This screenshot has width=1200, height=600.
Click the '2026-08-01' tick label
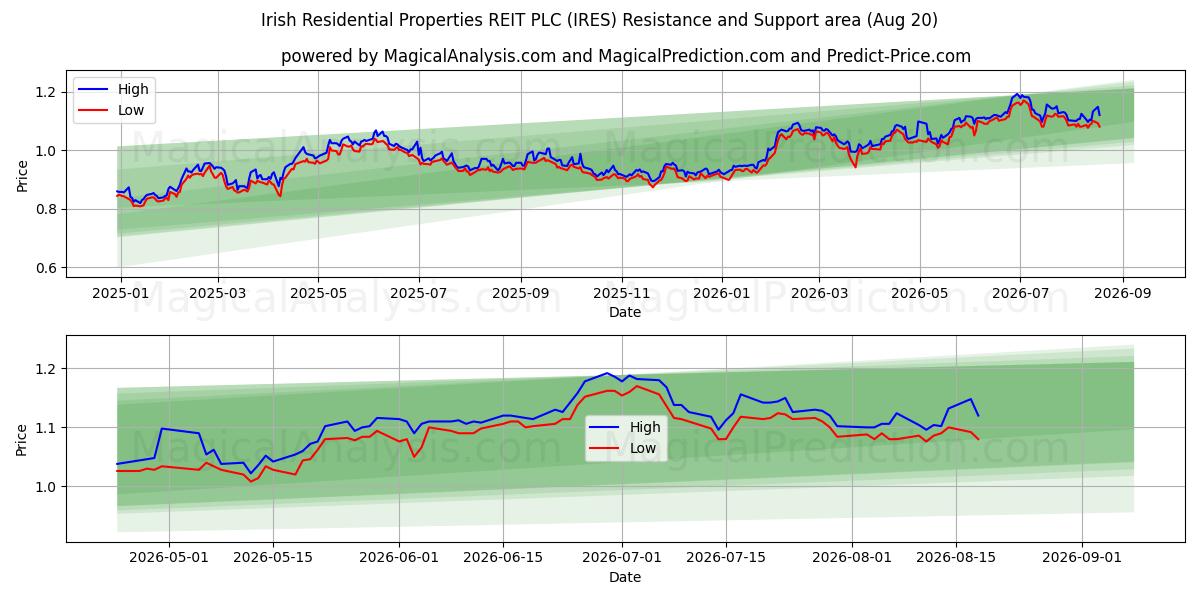854,557
